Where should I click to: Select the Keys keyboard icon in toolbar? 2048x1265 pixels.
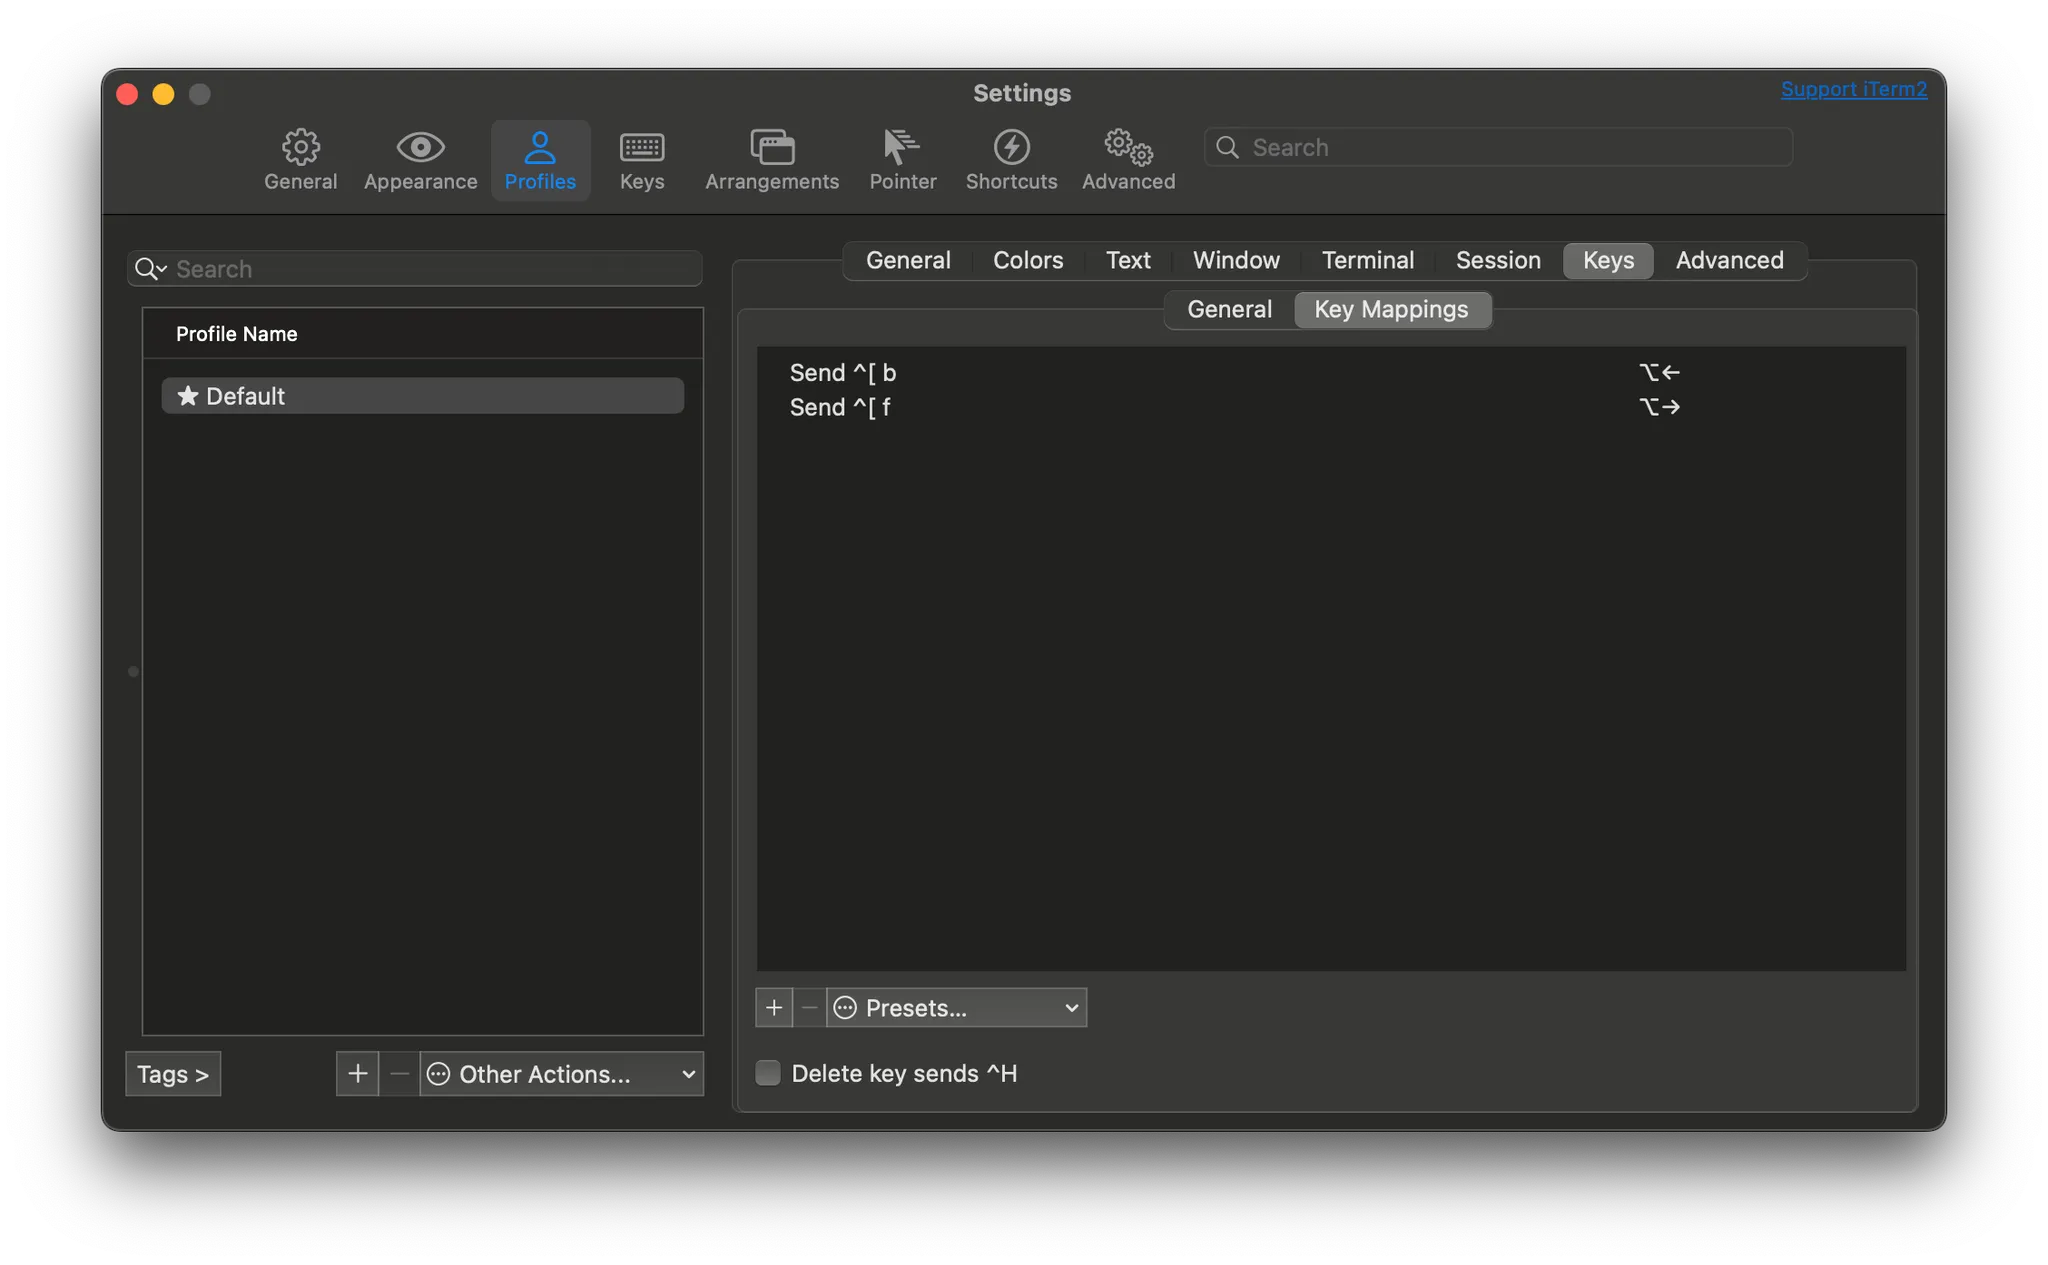(641, 148)
